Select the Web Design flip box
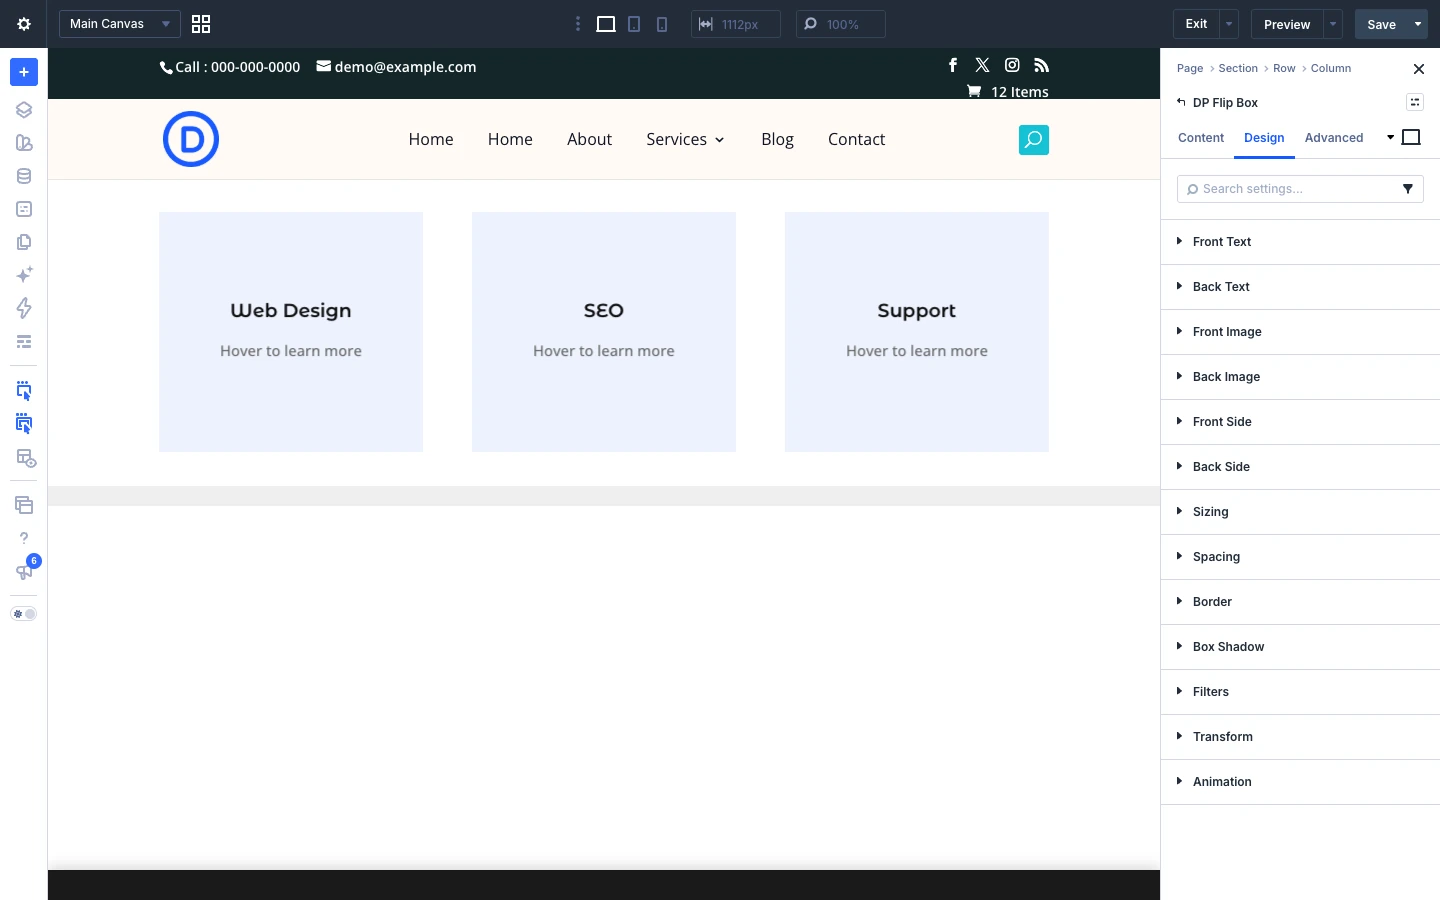 (x=291, y=332)
